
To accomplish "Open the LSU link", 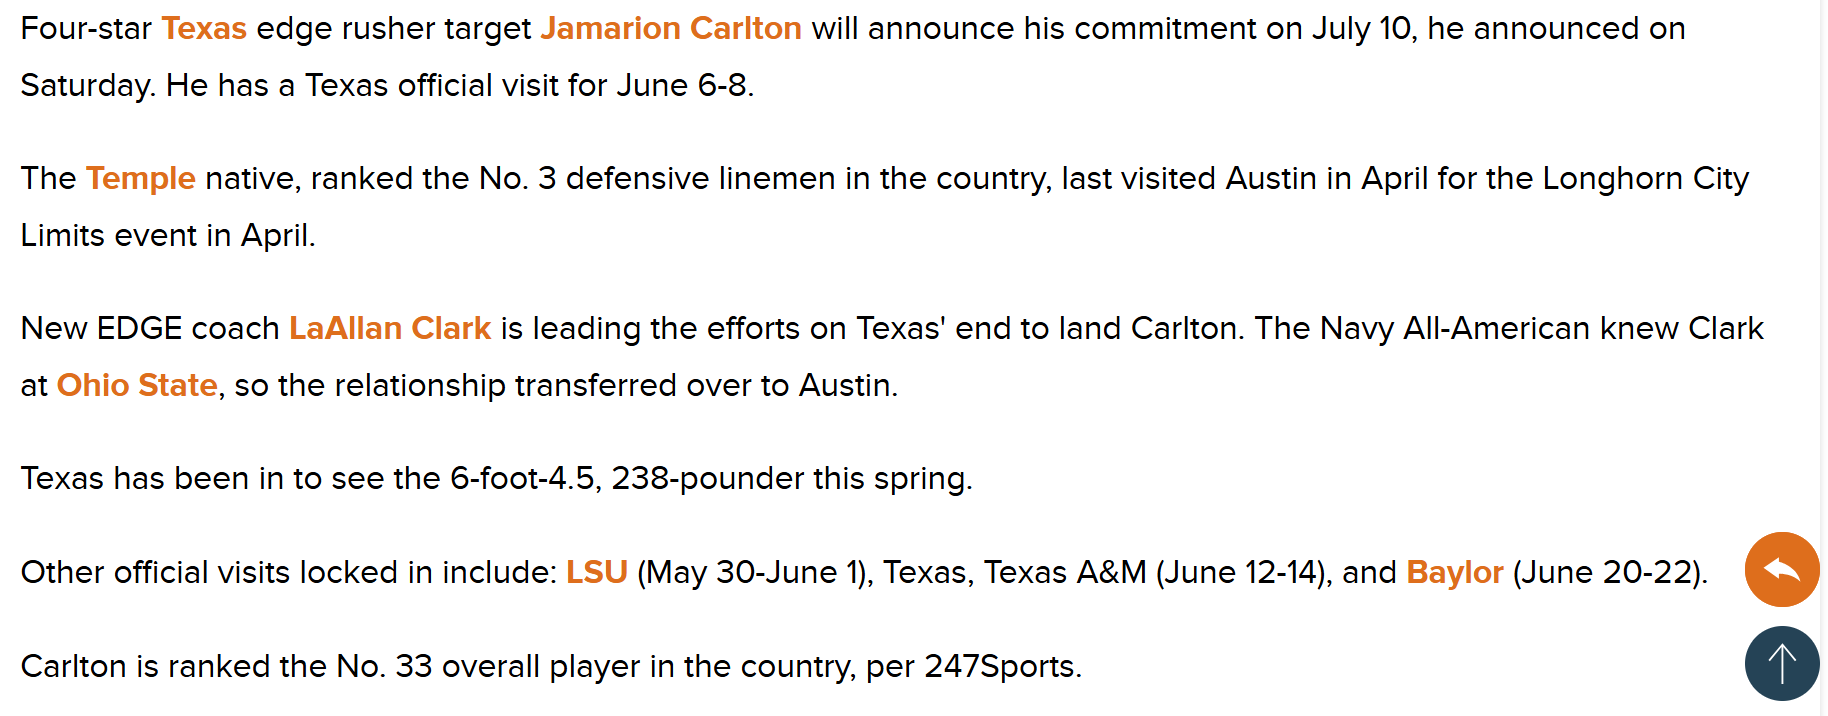I will point(597,572).
